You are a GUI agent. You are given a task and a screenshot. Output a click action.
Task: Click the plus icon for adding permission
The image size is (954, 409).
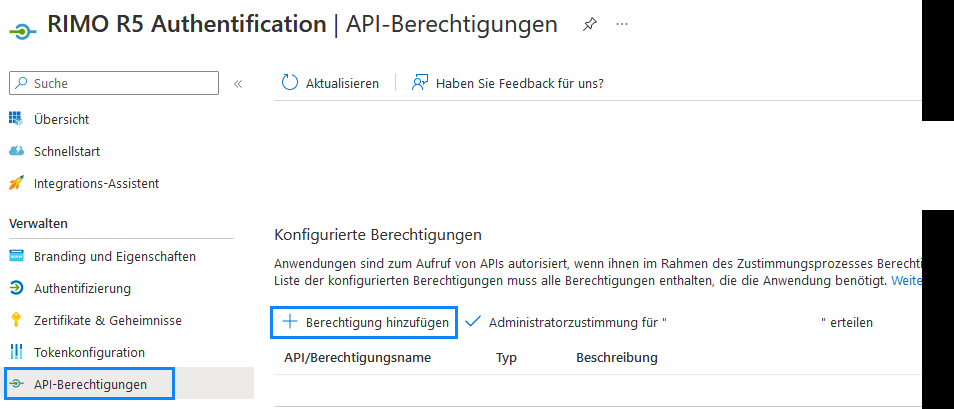(290, 322)
